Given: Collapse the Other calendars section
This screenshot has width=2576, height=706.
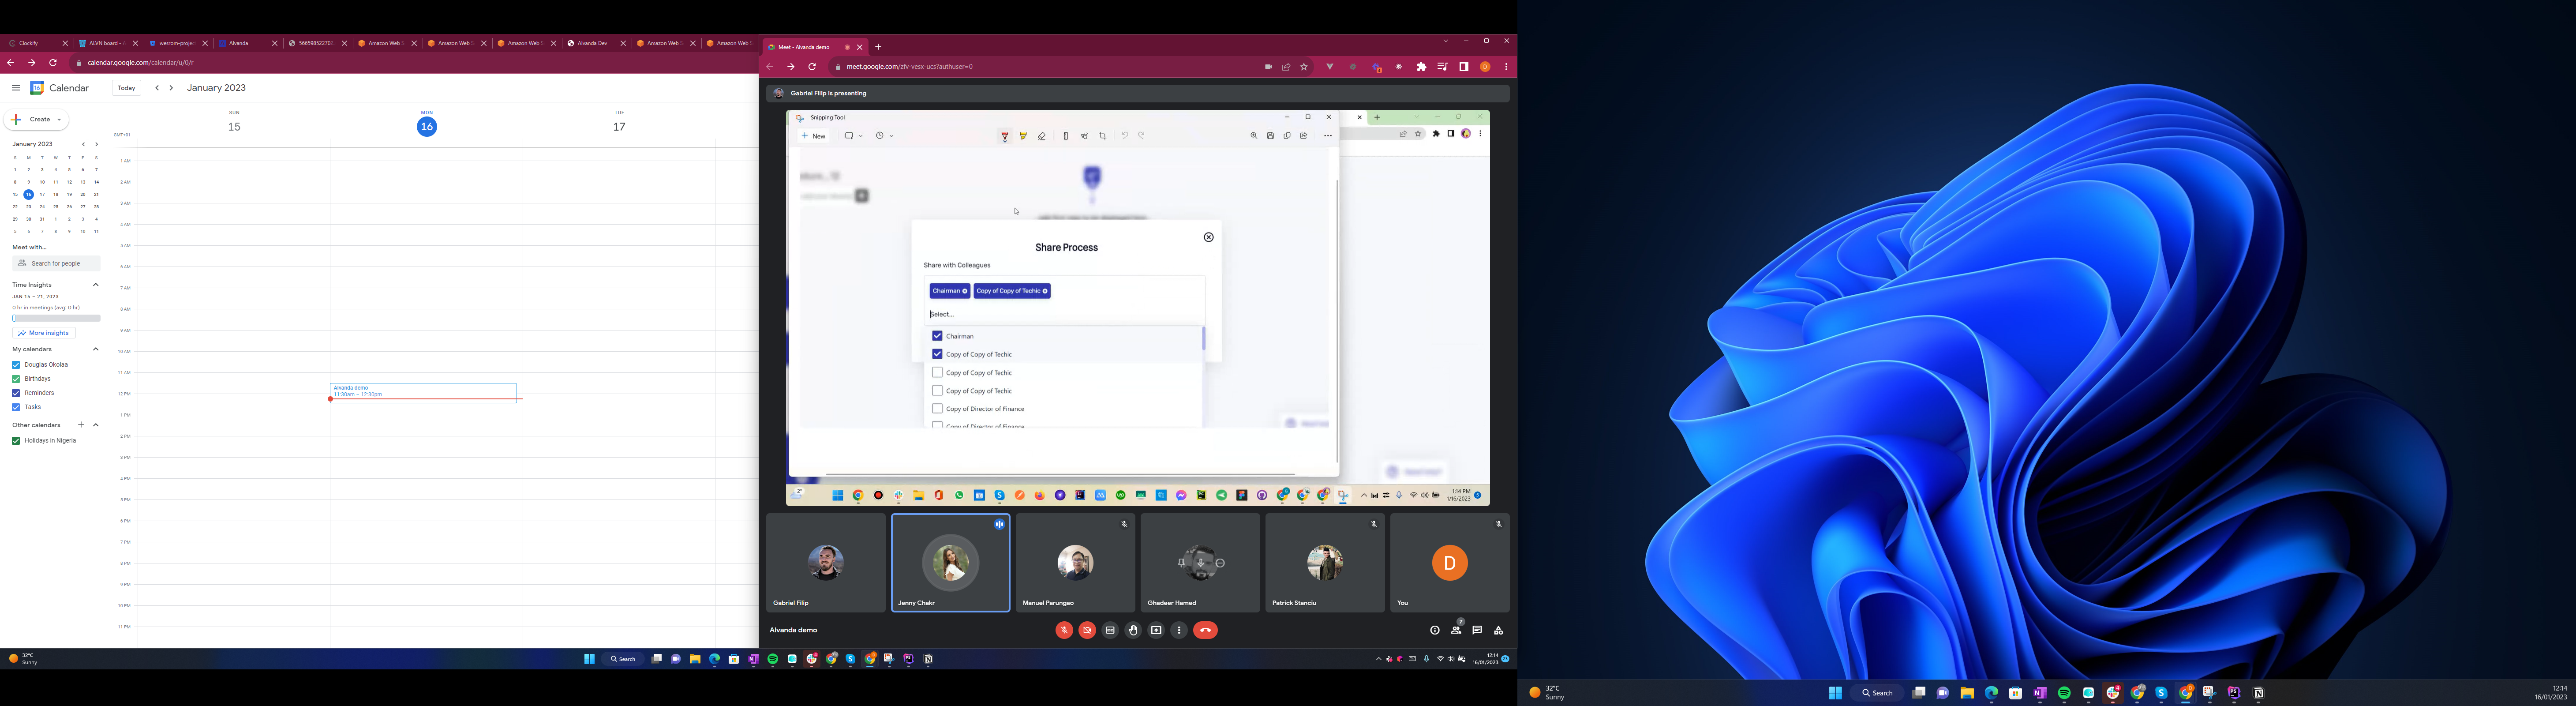Looking at the screenshot, I should (x=96, y=425).
